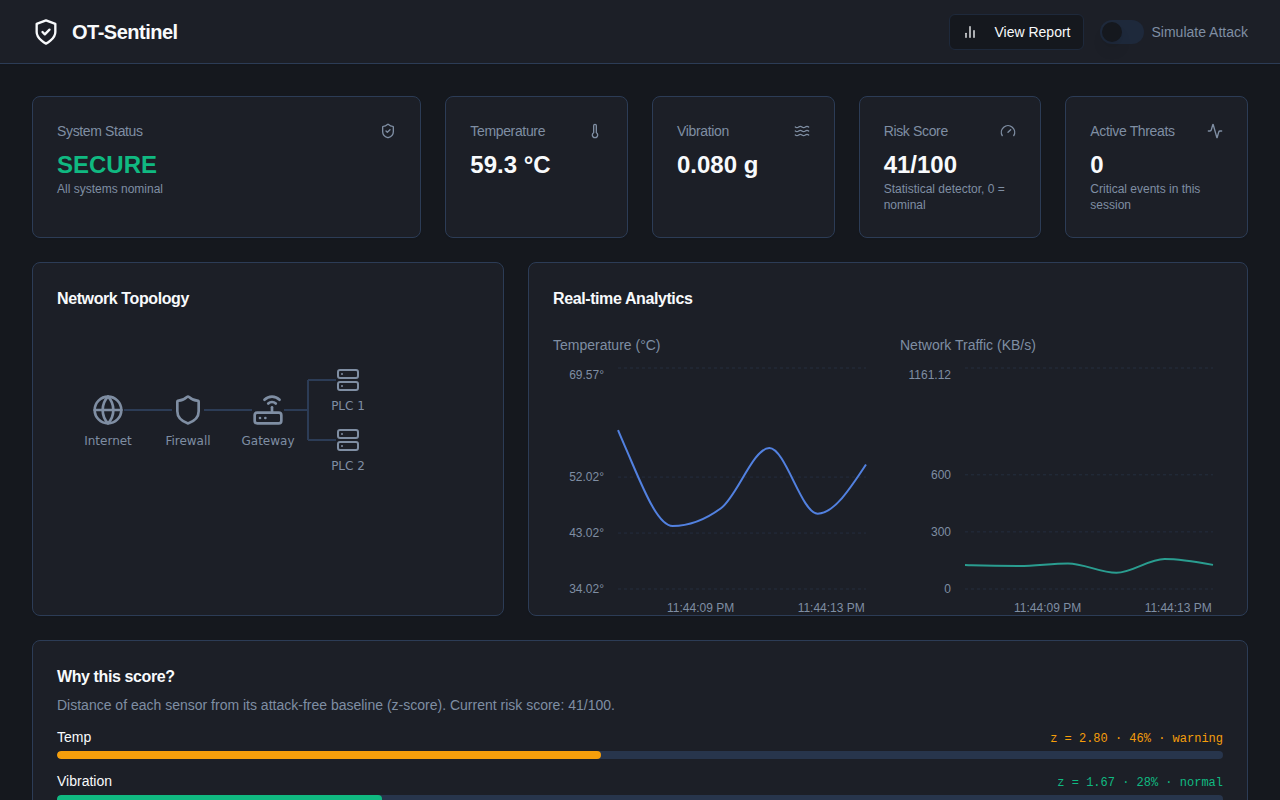This screenshot has width=1280, height=800.
Task: Click the Why this score? heading
Action: pos(116,677)
